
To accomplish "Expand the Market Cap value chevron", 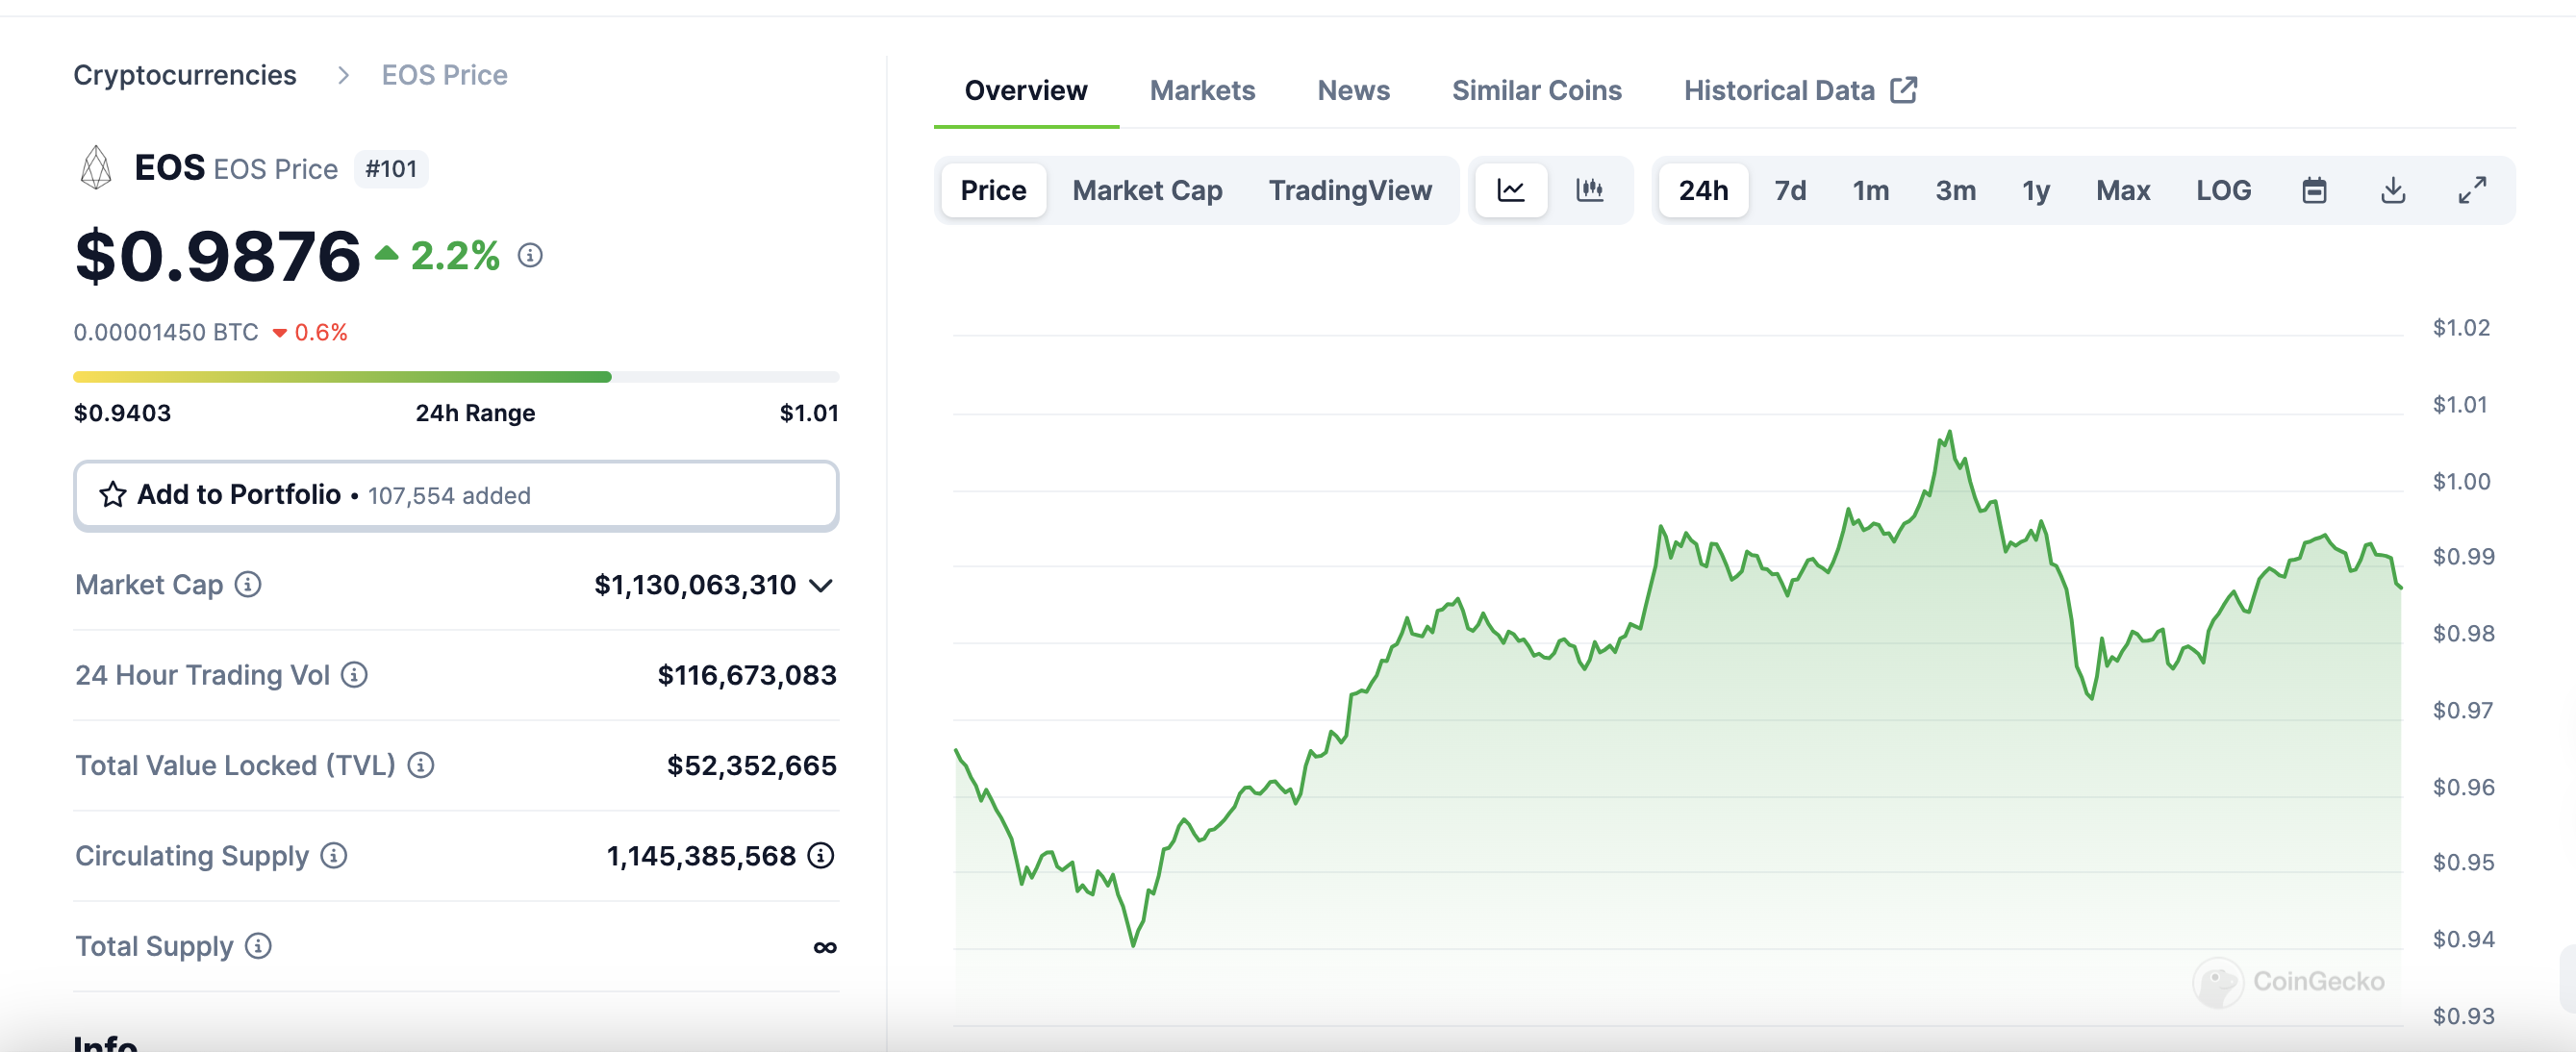I will point(821,585).
